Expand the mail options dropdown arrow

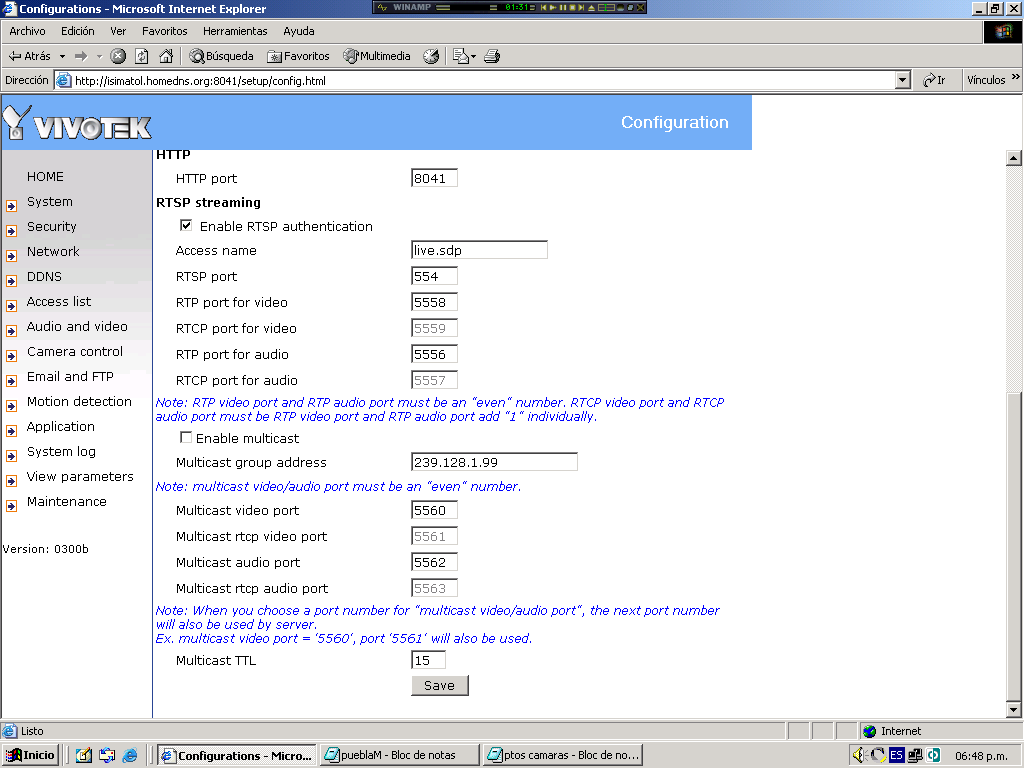472,56
